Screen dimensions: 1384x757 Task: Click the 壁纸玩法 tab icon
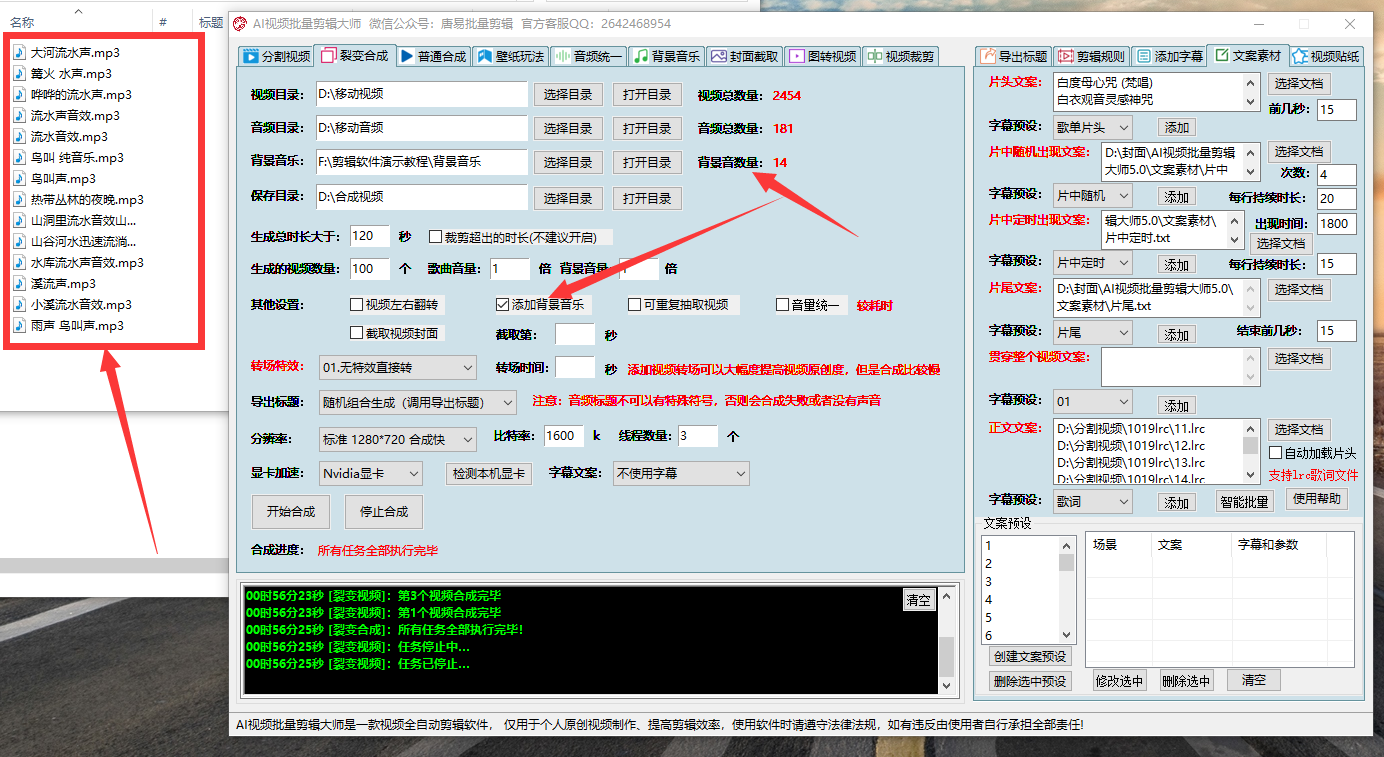[485, 57]
